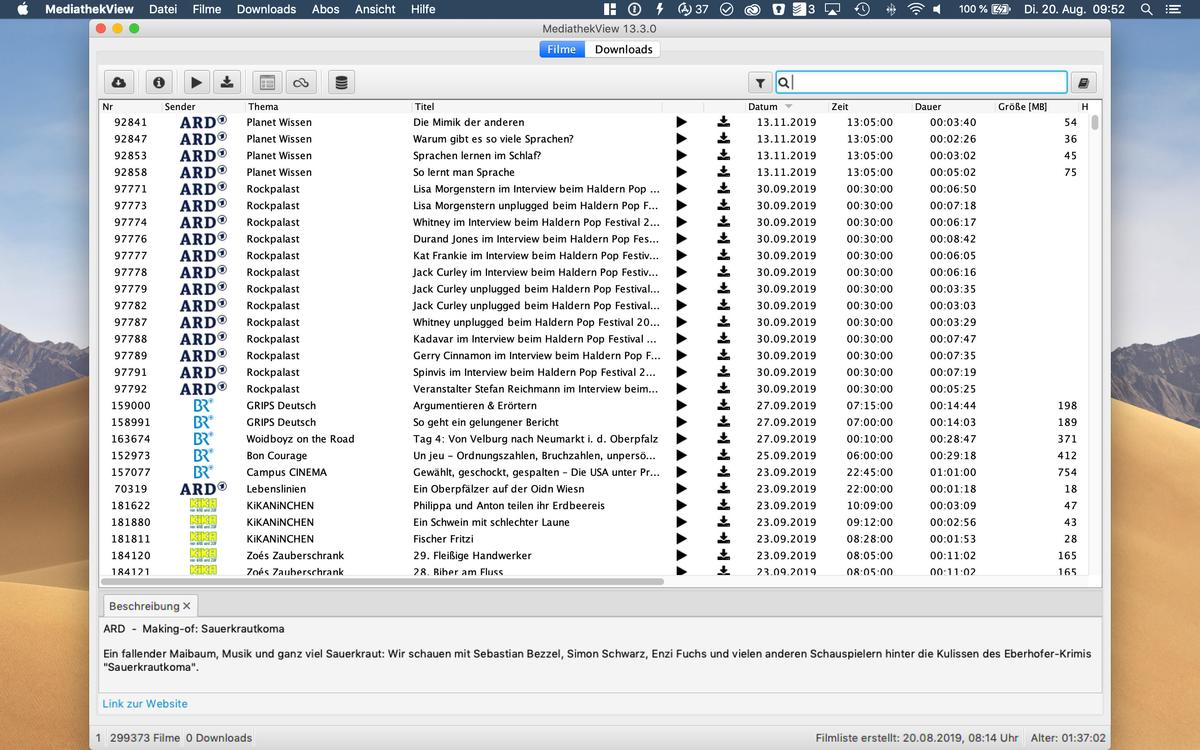The image size is (1200, 750).
Task: Click the toolbar play film button
Action: point(196,82)
